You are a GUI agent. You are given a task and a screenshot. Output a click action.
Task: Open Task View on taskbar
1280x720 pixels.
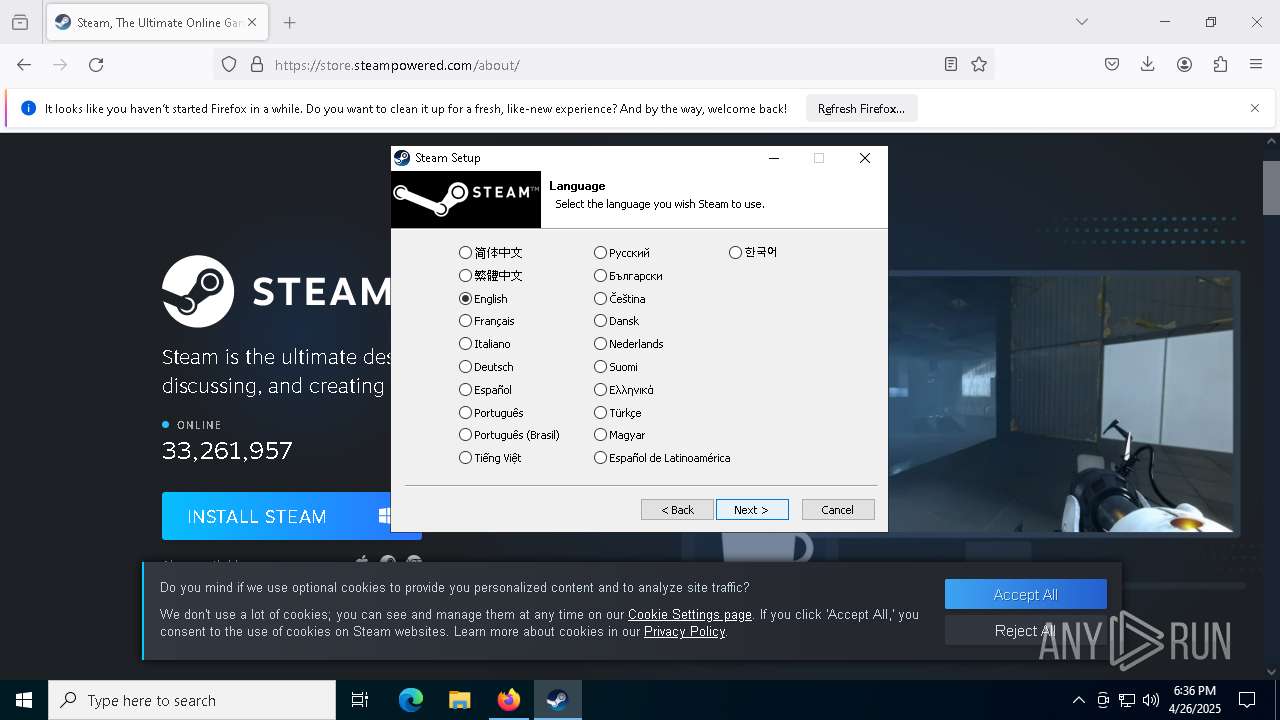360,700
